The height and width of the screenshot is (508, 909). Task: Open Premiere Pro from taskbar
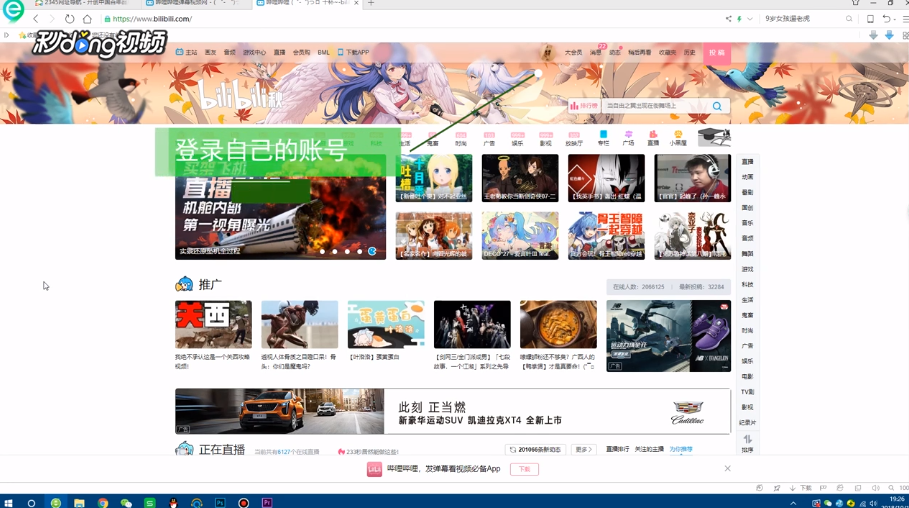click(267, 502)
